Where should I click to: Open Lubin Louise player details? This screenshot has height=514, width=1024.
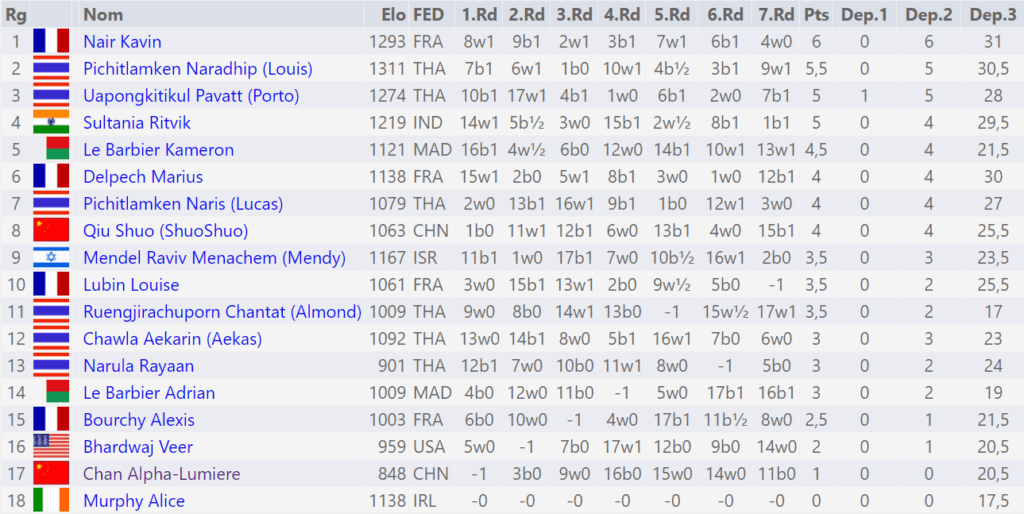[131, 285]
